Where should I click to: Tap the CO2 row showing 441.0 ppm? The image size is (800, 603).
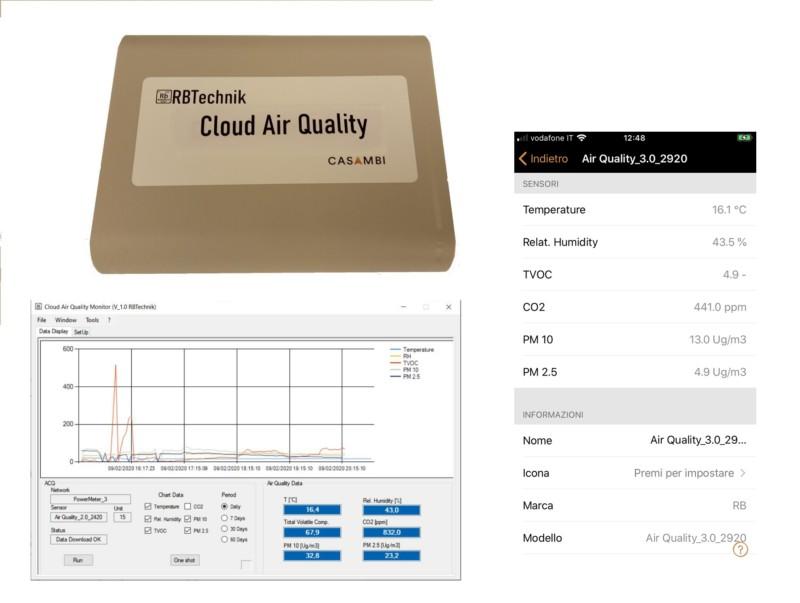click(x=635, y=307)
